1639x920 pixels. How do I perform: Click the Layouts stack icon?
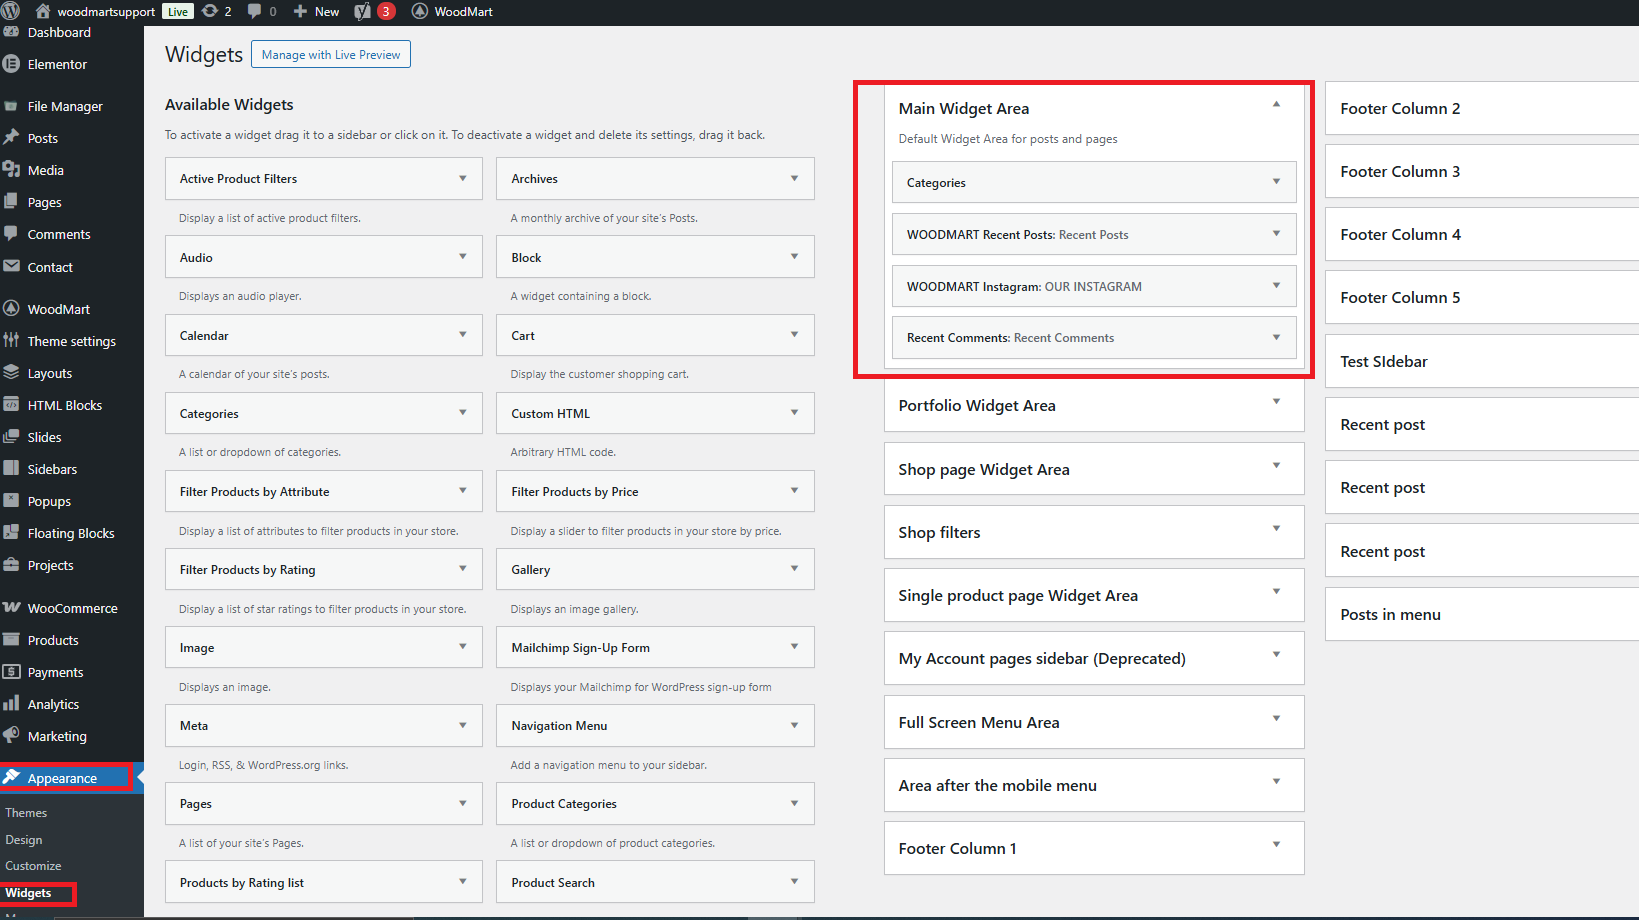(x=11, y=373)
